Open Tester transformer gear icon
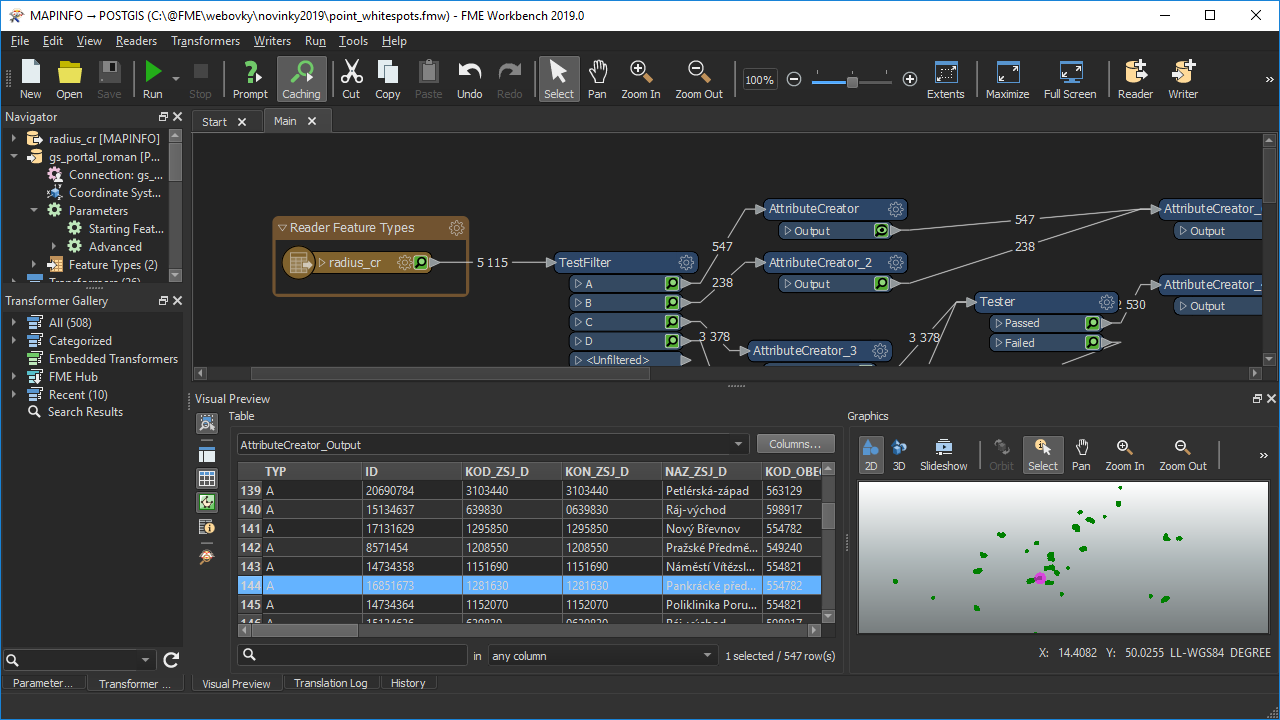The image size is (1280, 720). tap(1106, 302)
